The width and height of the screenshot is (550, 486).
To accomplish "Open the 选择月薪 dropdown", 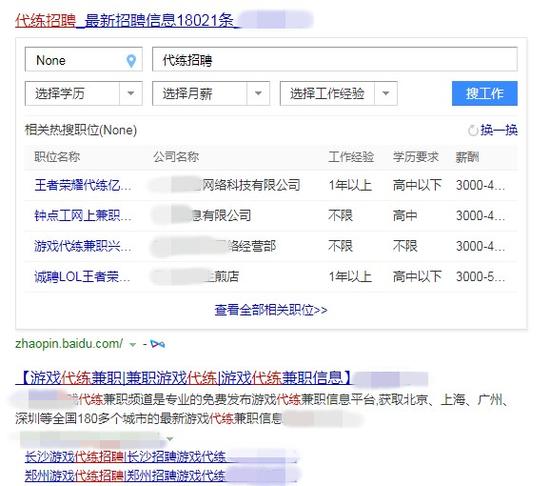I will 211,93.
